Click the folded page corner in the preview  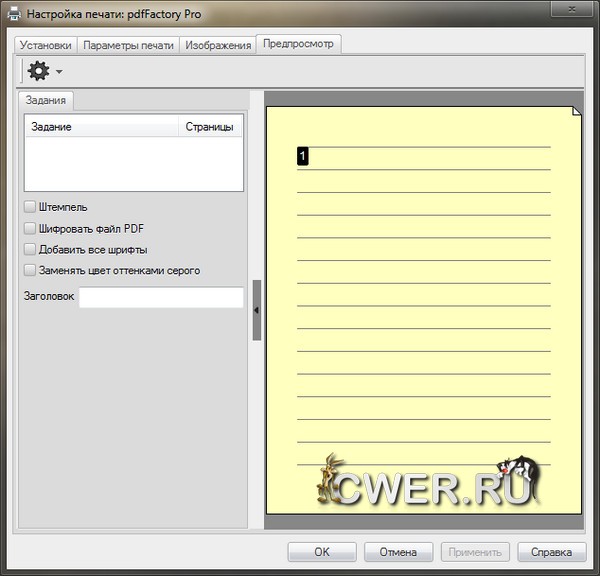pos(575,111)
